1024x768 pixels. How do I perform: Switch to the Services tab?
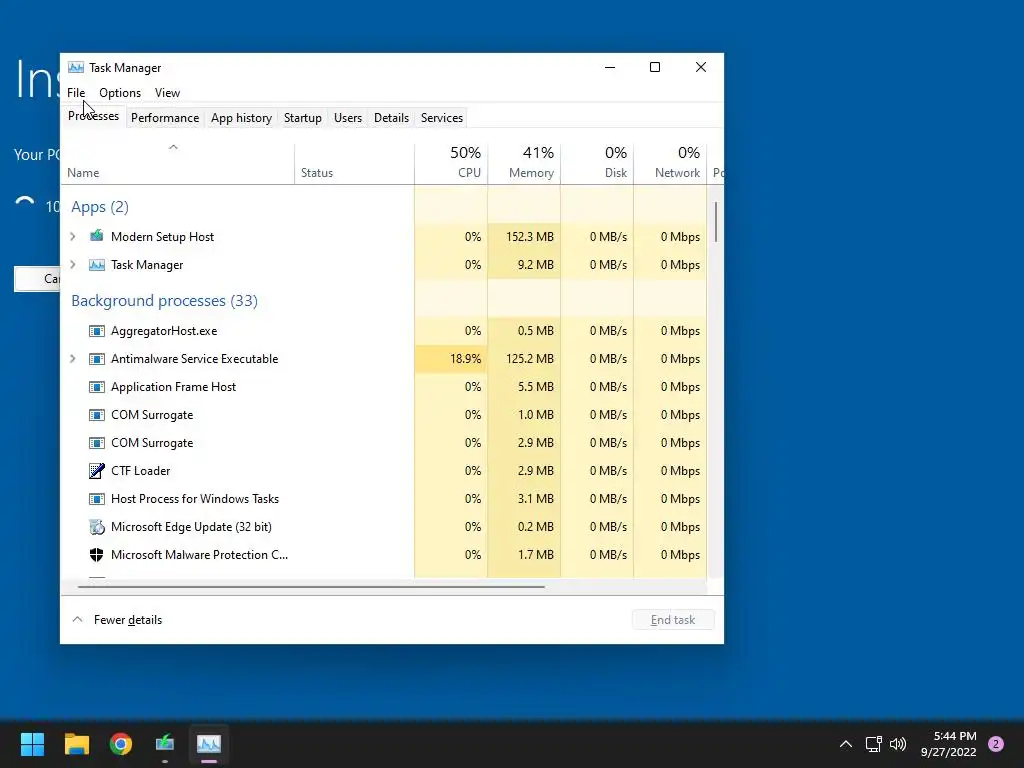click(442, 118)
